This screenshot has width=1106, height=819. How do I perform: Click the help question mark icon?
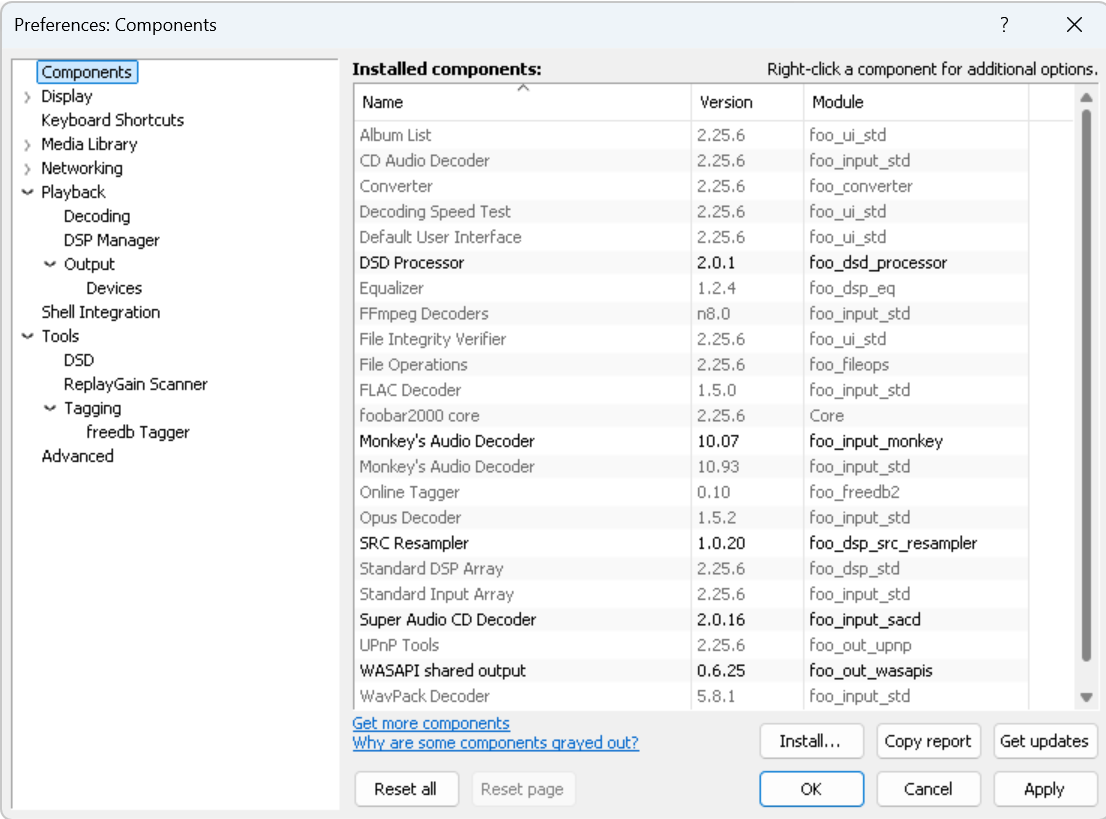click(x=1004, y=25)
